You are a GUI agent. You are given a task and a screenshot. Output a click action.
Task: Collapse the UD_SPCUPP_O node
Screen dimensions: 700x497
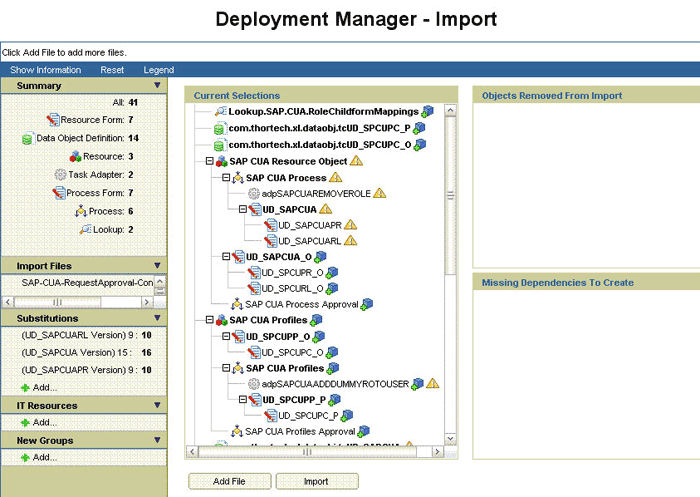click(x=226, y=336)
